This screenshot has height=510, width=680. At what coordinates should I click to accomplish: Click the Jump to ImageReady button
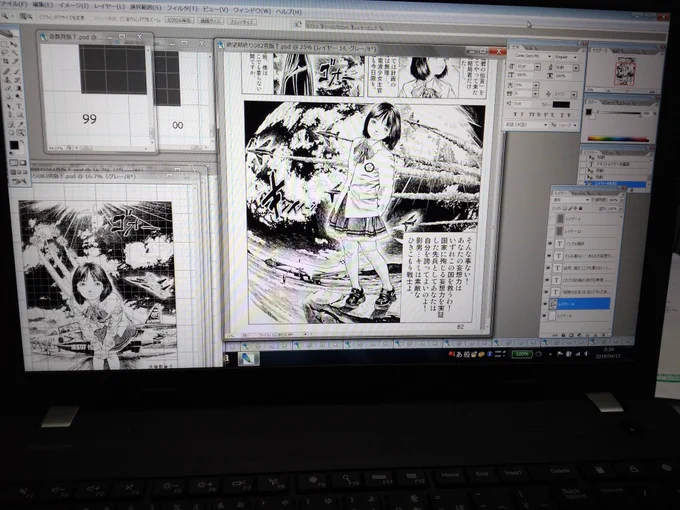click(x=19, y=181)
